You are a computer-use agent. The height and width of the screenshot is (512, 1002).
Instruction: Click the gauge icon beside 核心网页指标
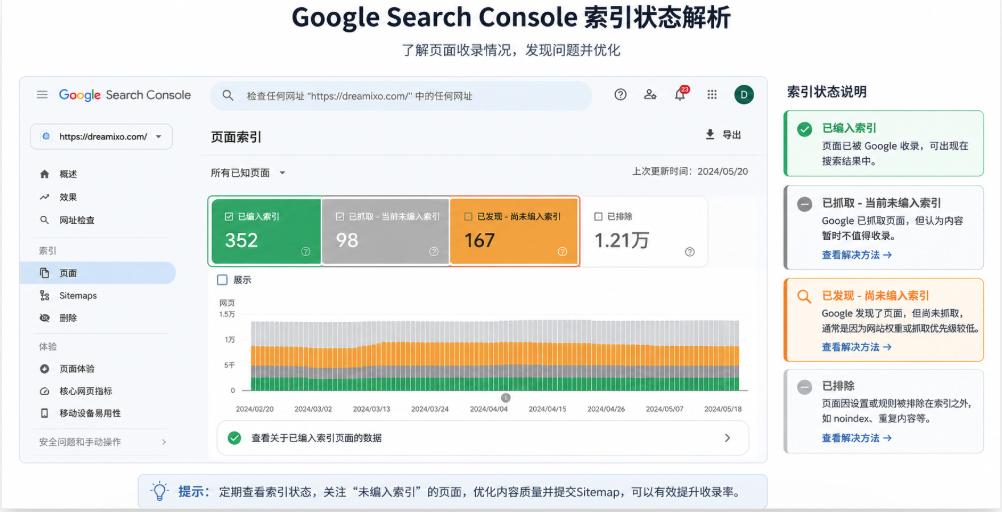point(44,391)
